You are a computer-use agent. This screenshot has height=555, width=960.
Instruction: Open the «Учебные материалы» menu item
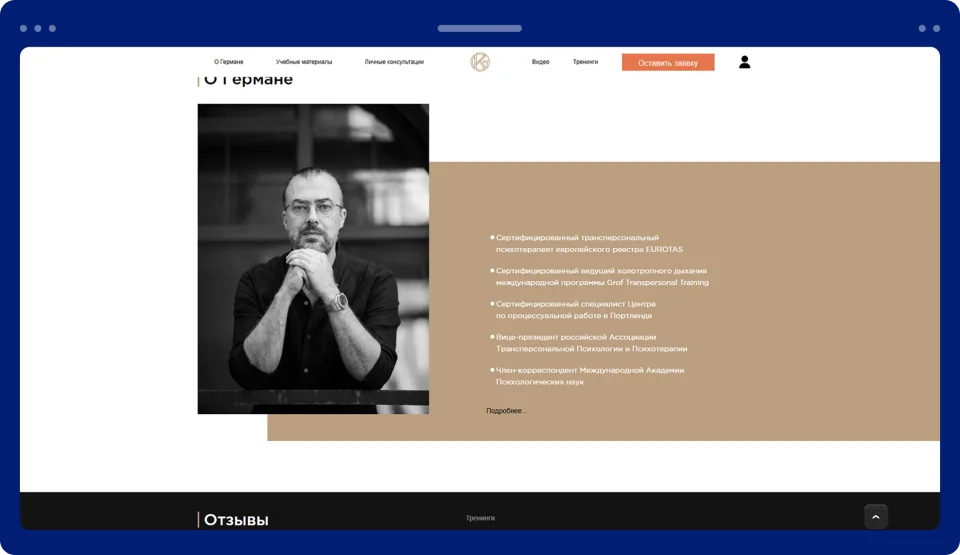pos(304,62)
